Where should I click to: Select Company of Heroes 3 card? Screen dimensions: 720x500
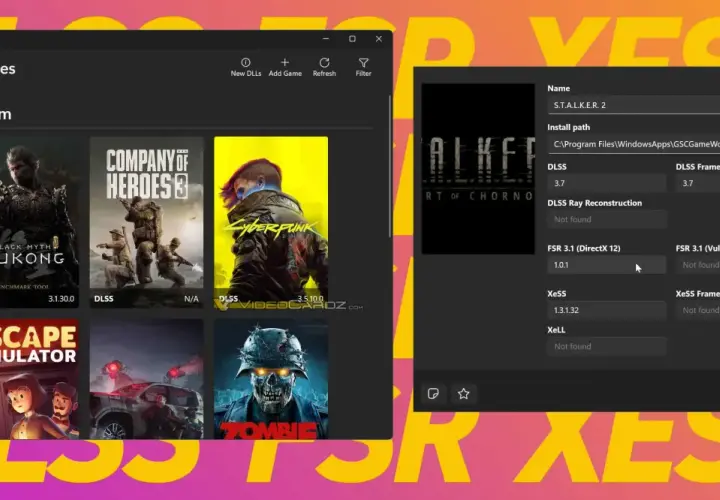(x=146, y=222)
